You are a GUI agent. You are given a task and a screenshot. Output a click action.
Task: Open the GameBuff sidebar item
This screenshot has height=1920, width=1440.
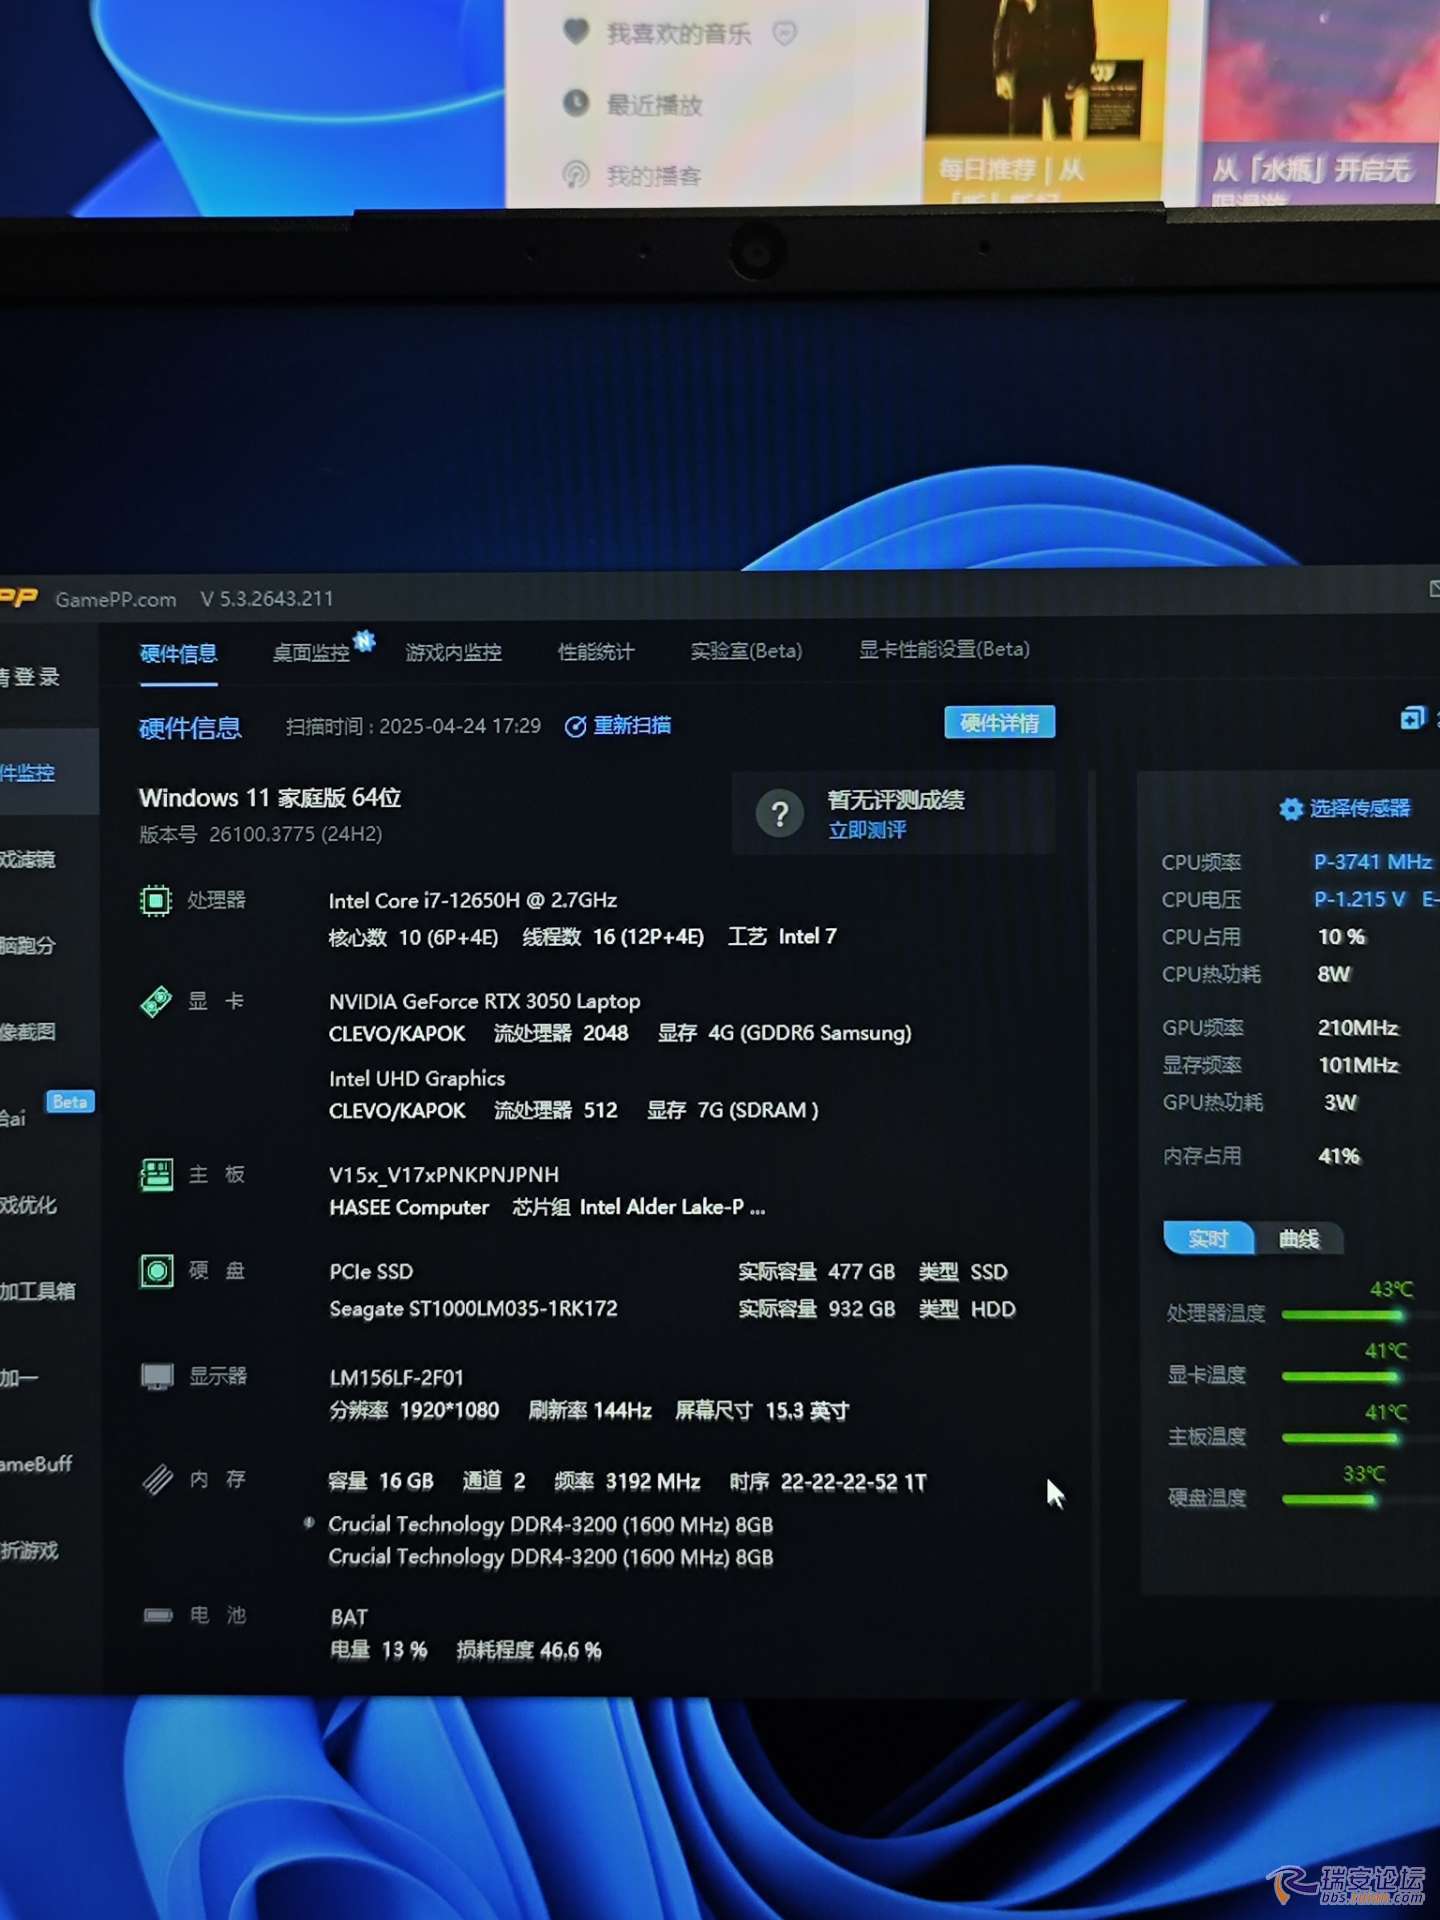coord(37,1464)
